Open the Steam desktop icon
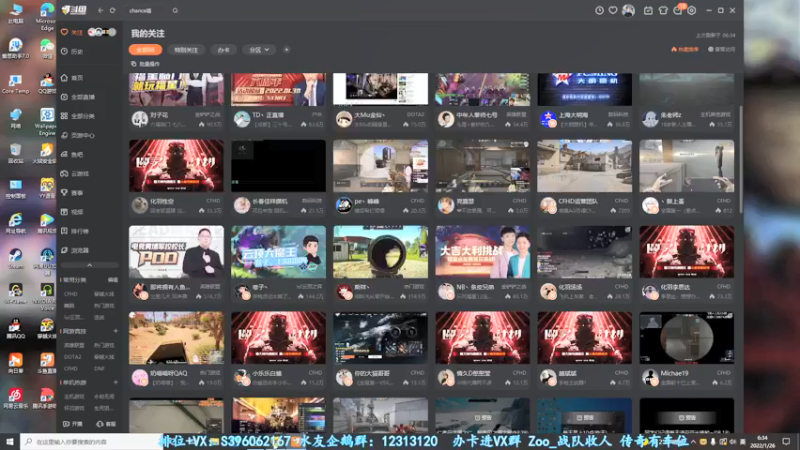Screen dimensions: 800x450 pyautogui.click(x=15, y=258)
